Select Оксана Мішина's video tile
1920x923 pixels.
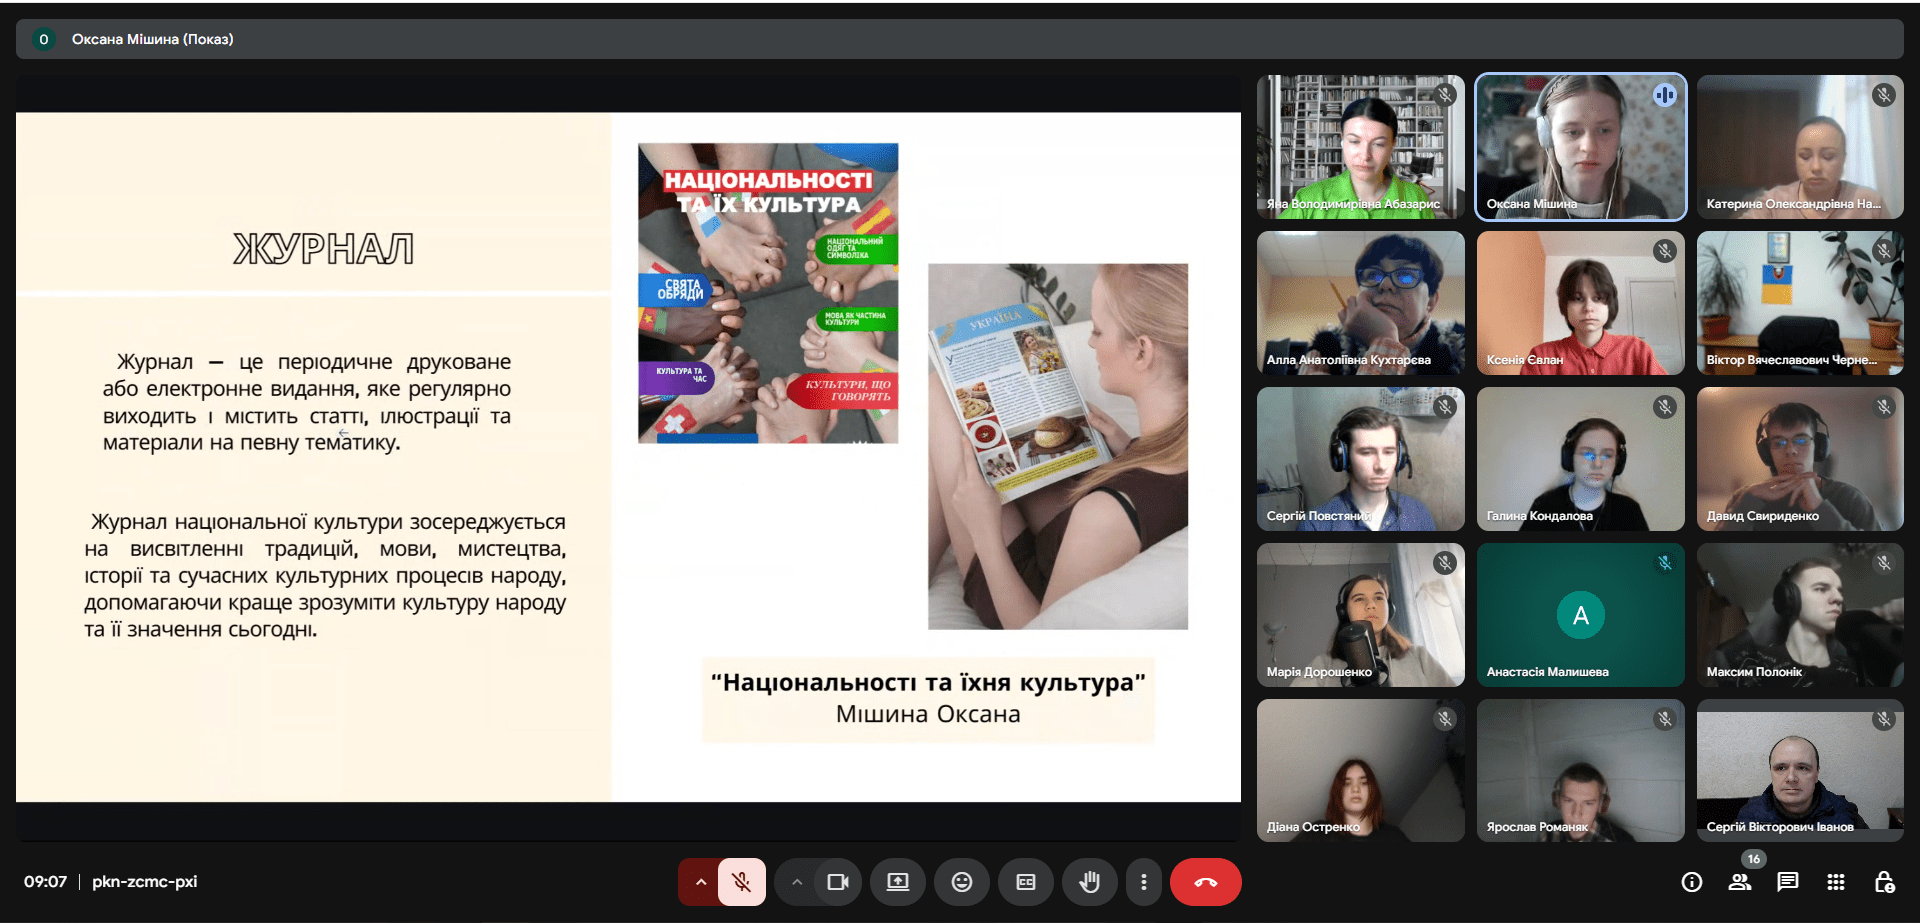pos(1580,147)
